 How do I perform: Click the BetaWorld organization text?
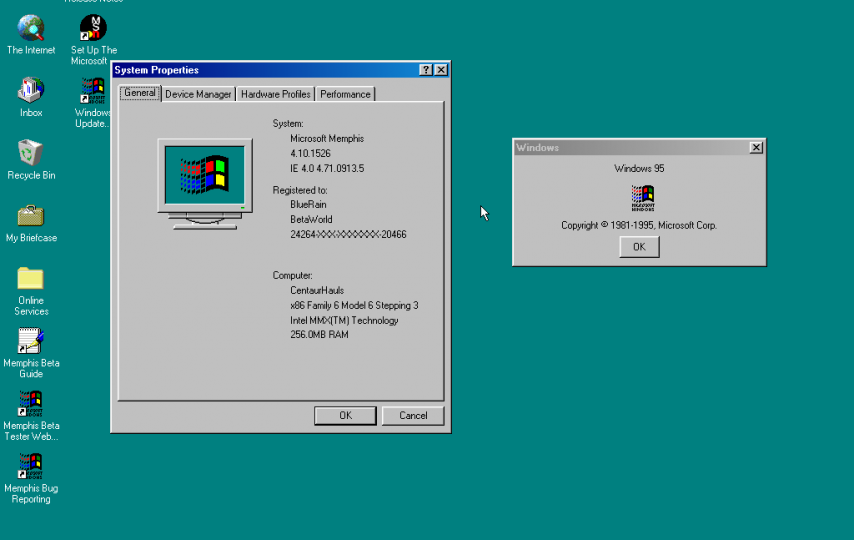point(311,220)
